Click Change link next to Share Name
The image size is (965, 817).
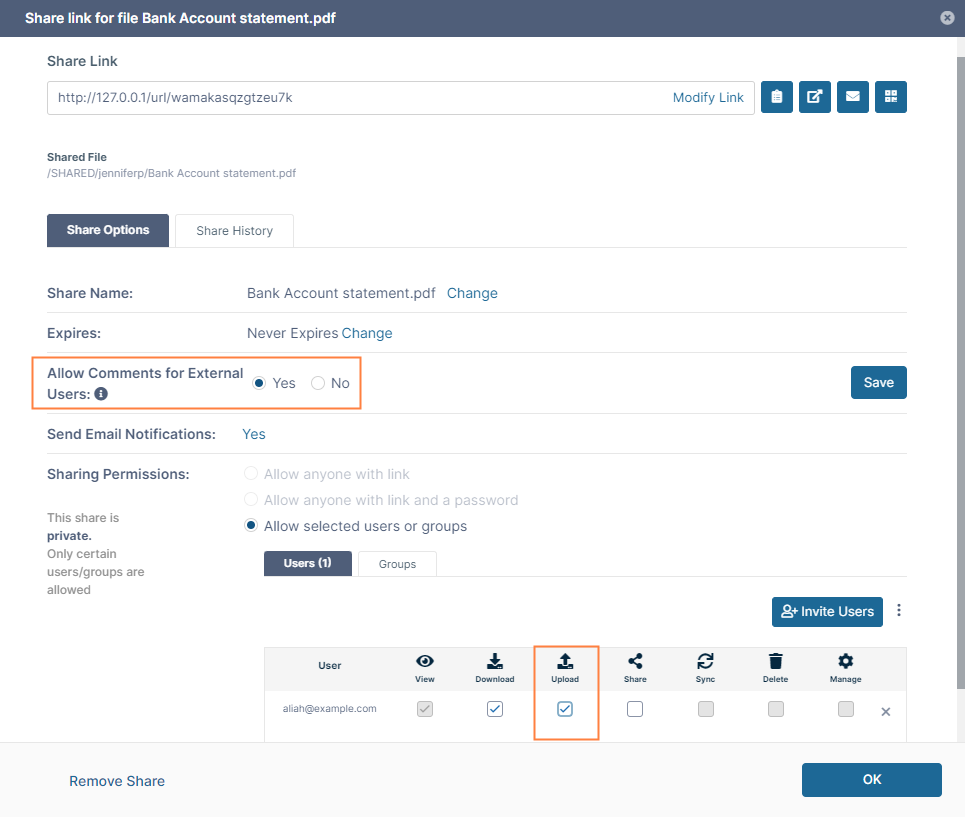[472, 293]
